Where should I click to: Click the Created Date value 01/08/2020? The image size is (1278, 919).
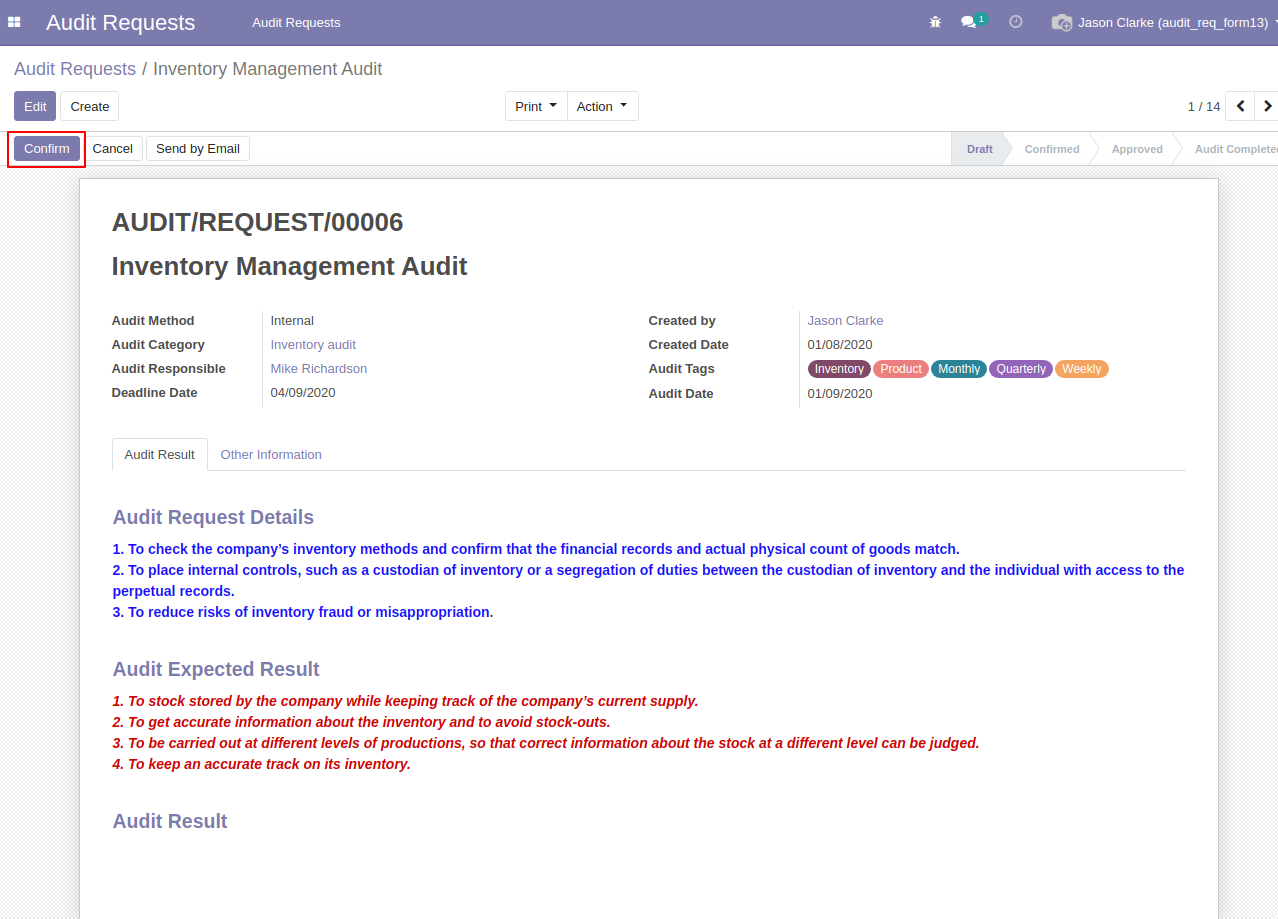click(840, 344)
